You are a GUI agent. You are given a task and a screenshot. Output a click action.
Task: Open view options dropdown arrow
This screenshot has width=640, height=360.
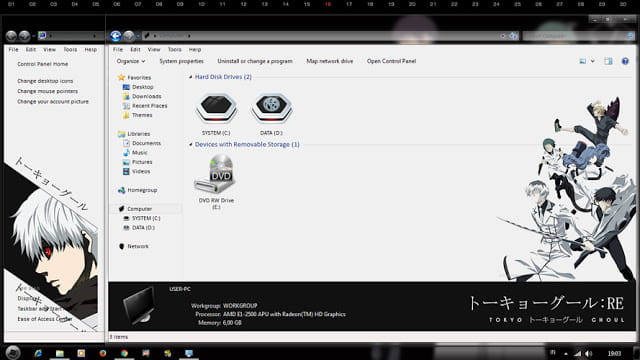click(x=592, y=61)
